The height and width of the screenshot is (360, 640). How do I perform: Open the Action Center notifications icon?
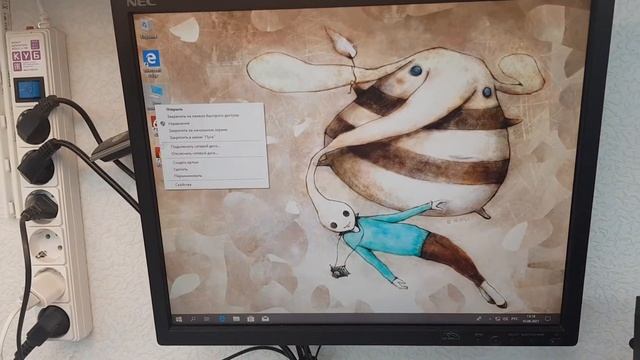[x=548, y=319]
